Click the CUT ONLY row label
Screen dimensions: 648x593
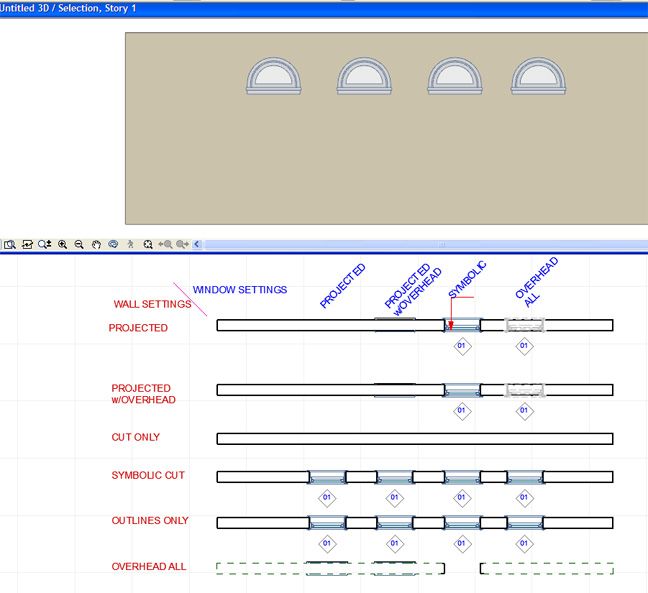(136, 437)
